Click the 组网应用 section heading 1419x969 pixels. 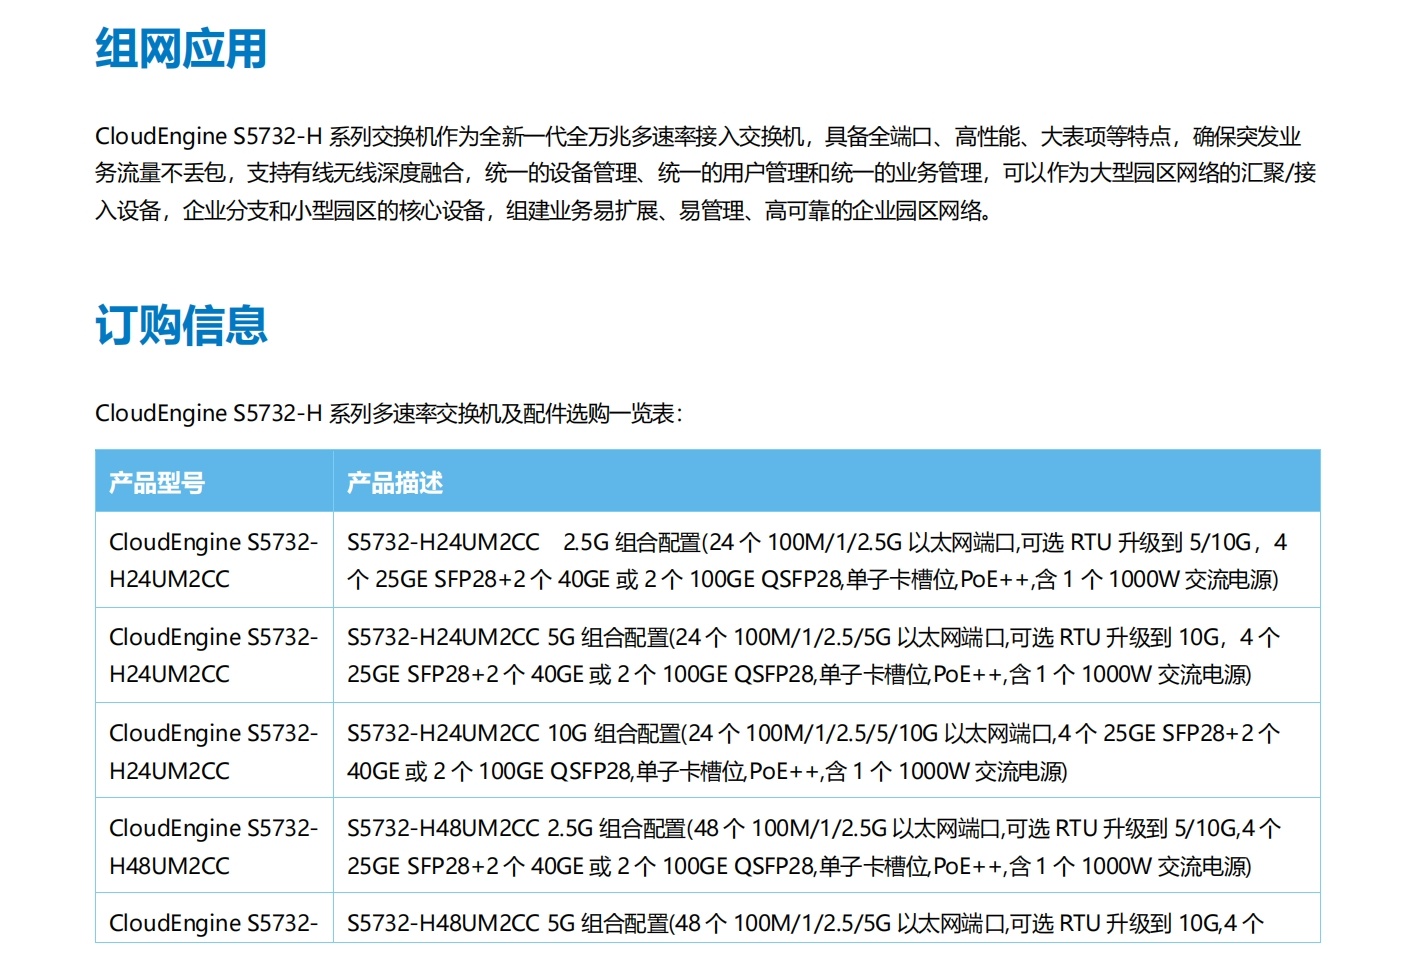tap(181, 49)
